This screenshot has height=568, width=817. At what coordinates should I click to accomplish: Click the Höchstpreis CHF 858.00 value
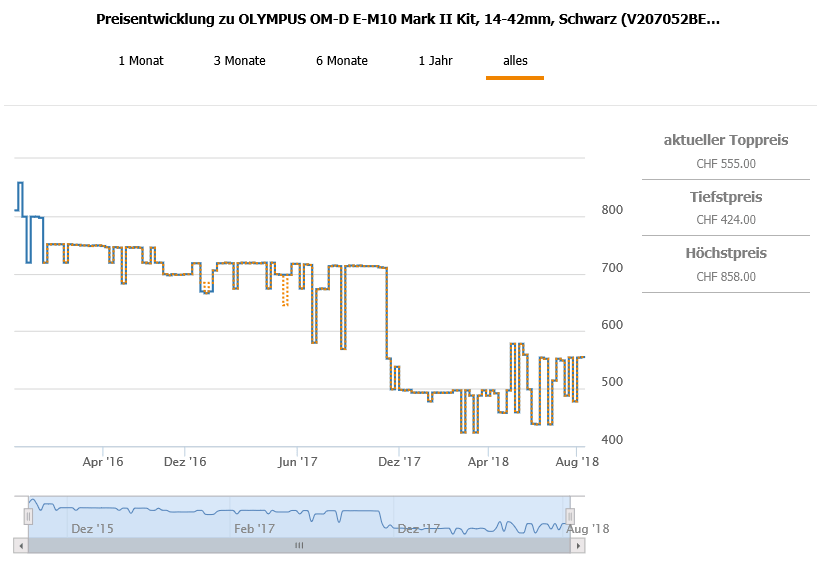click(726, 277)
